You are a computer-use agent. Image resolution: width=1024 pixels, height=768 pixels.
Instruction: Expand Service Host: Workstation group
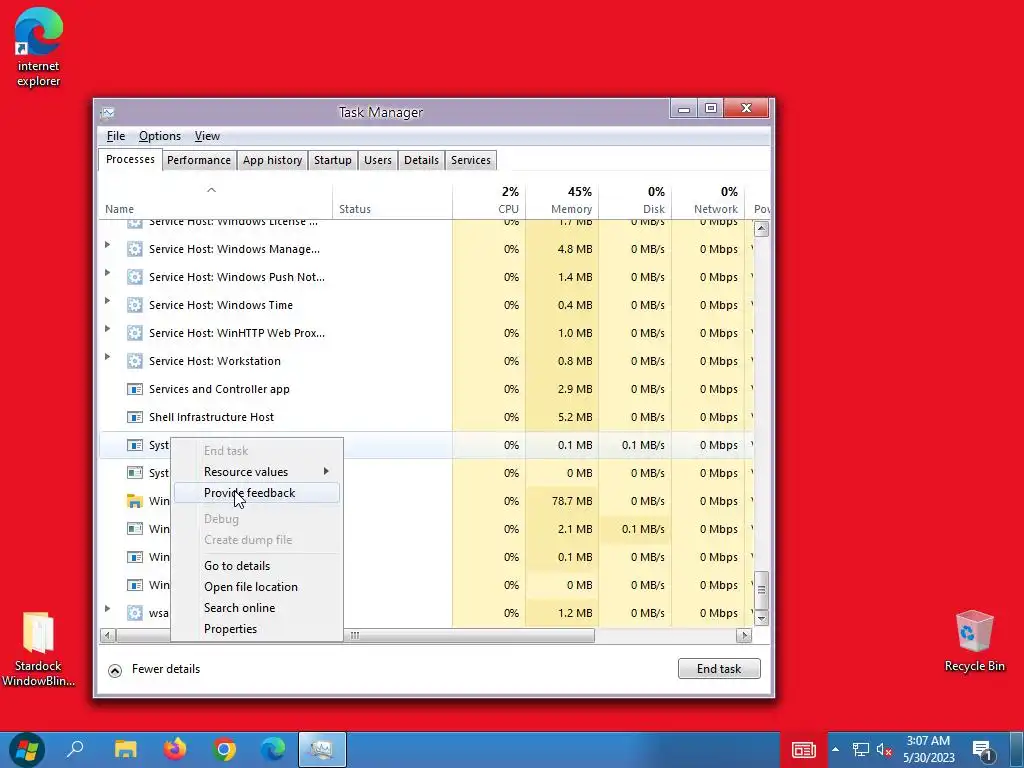point(108,357)
